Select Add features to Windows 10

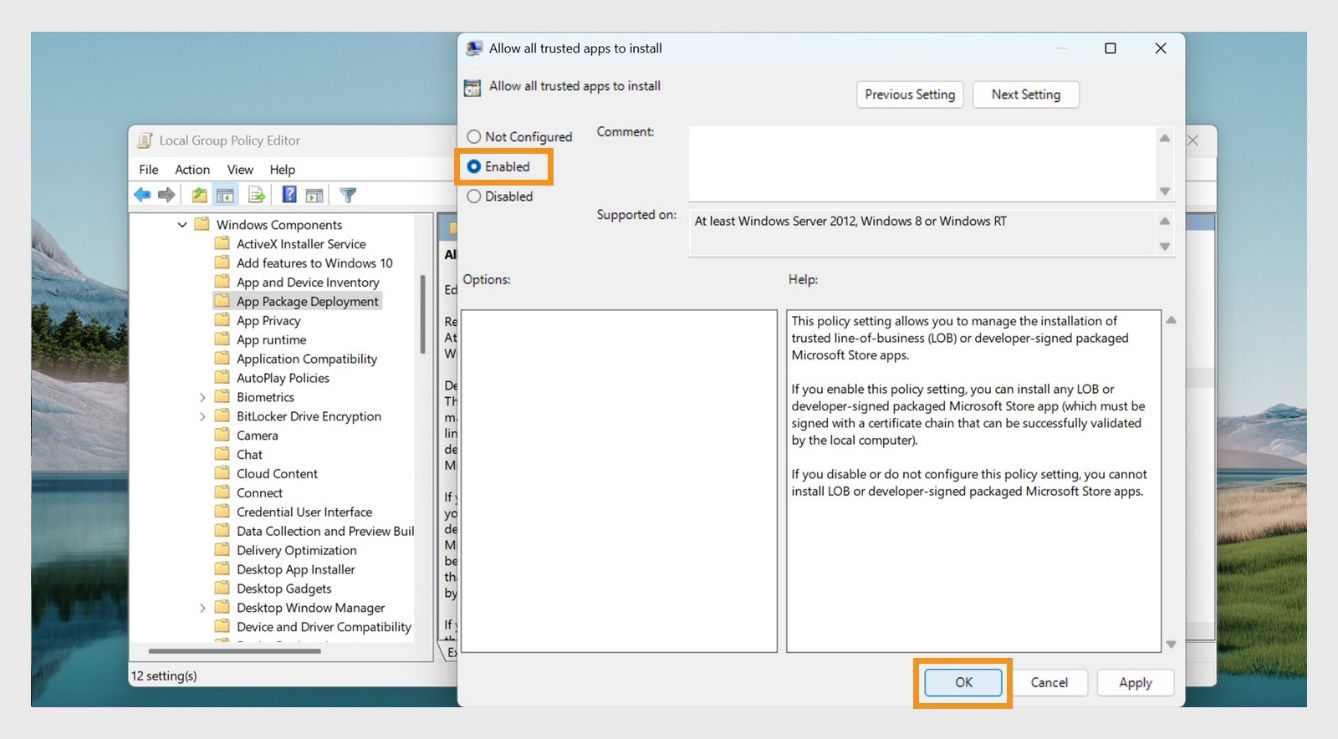(314, 263)
